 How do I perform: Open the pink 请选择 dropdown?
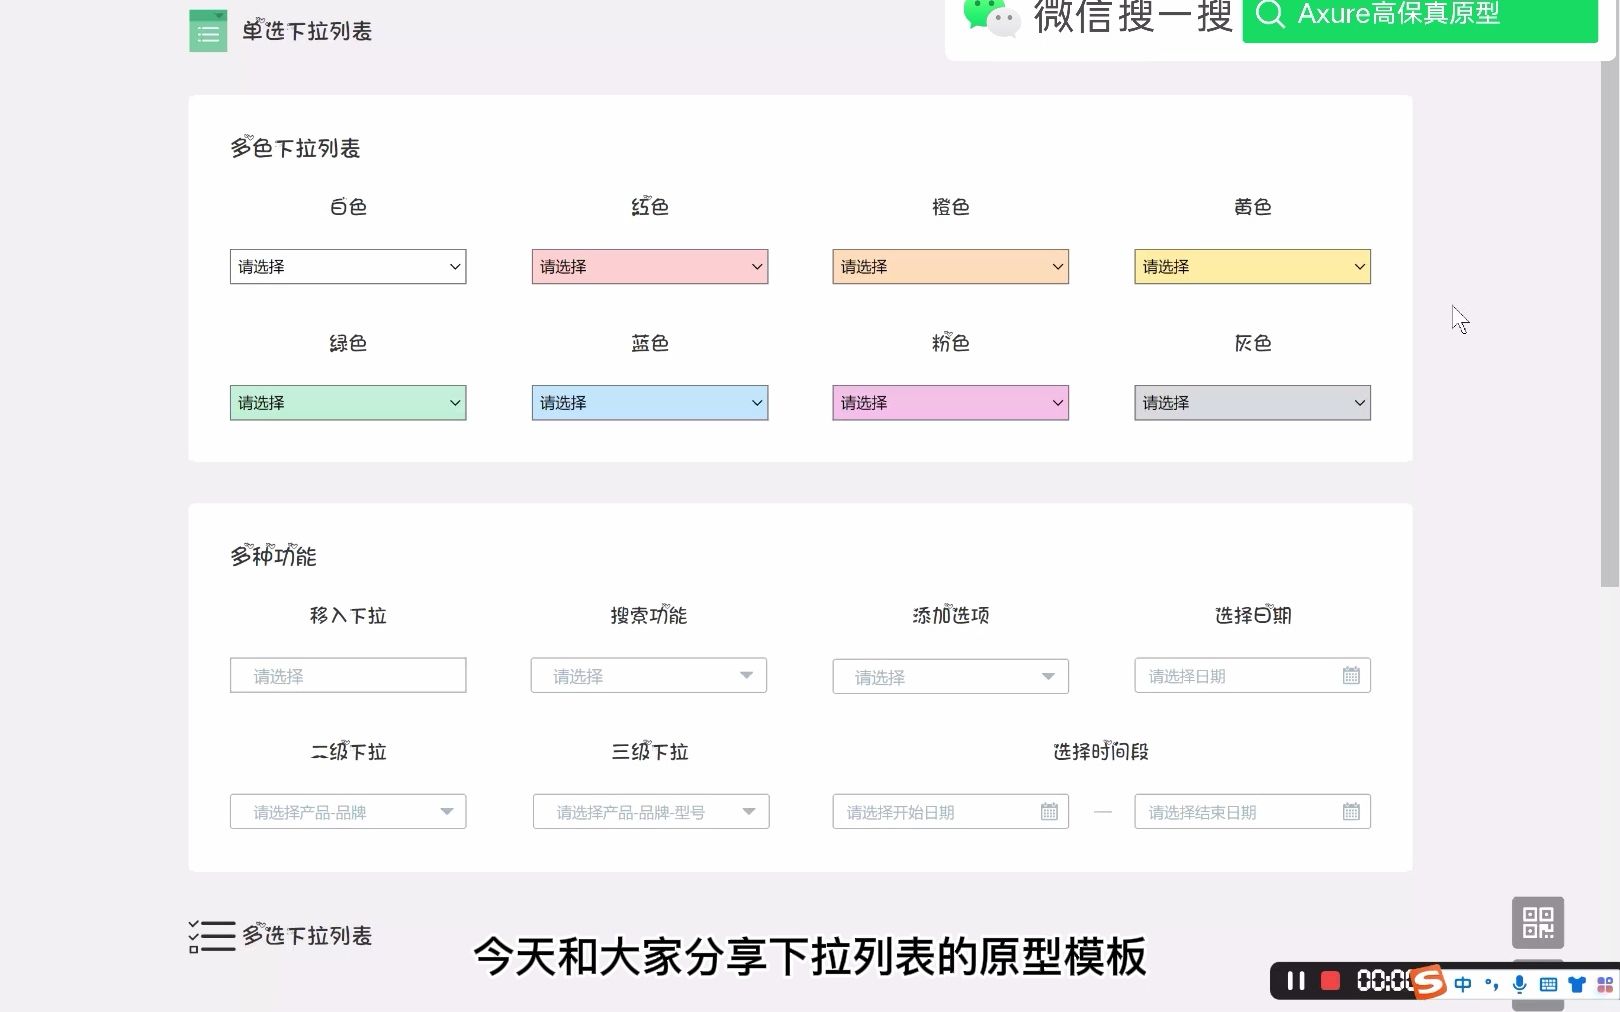click(x=951, y=403)
